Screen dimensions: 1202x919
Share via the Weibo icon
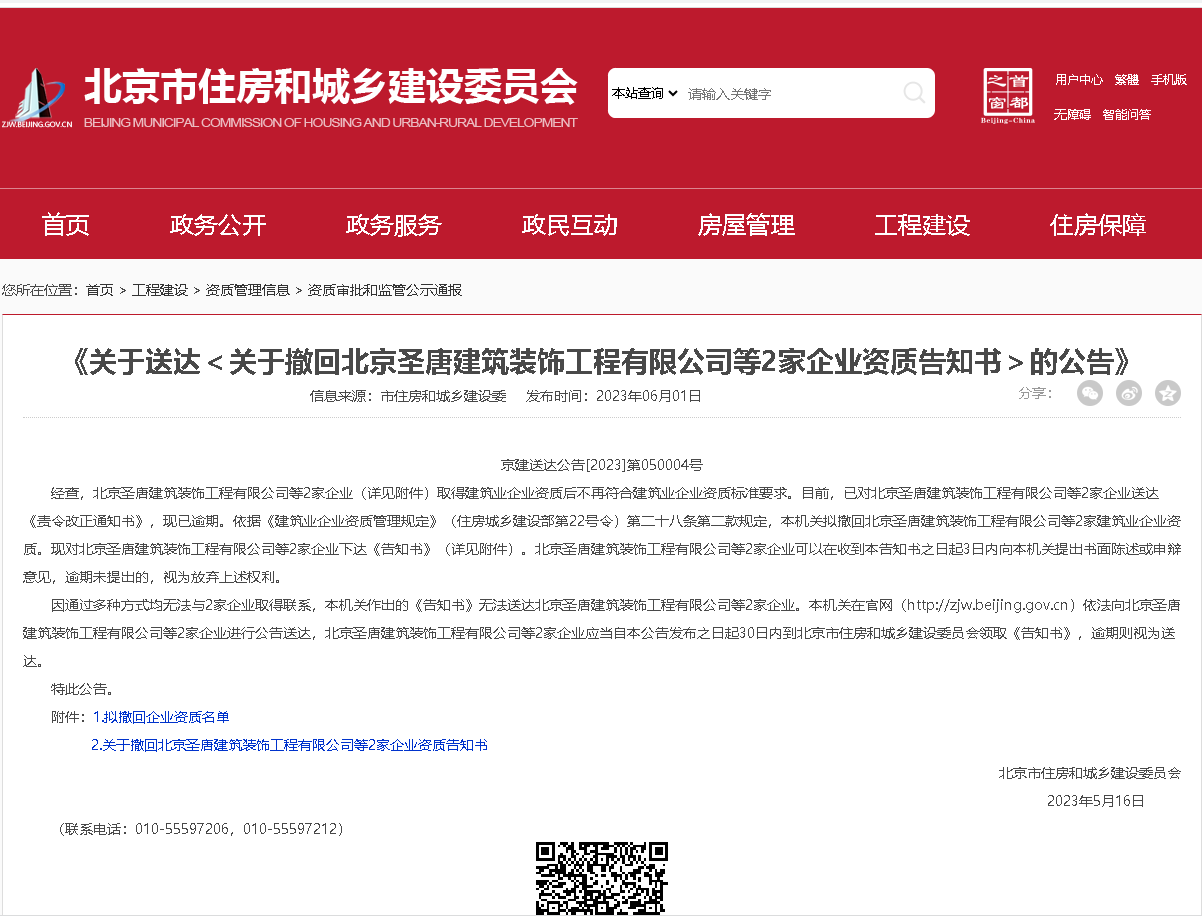[x=1129, y=393]
